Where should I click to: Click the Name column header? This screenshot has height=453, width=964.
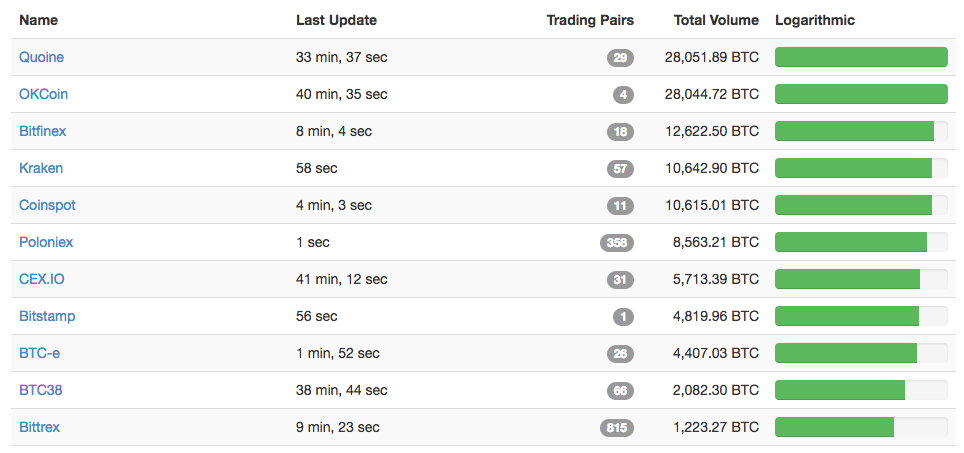[39, 20]
